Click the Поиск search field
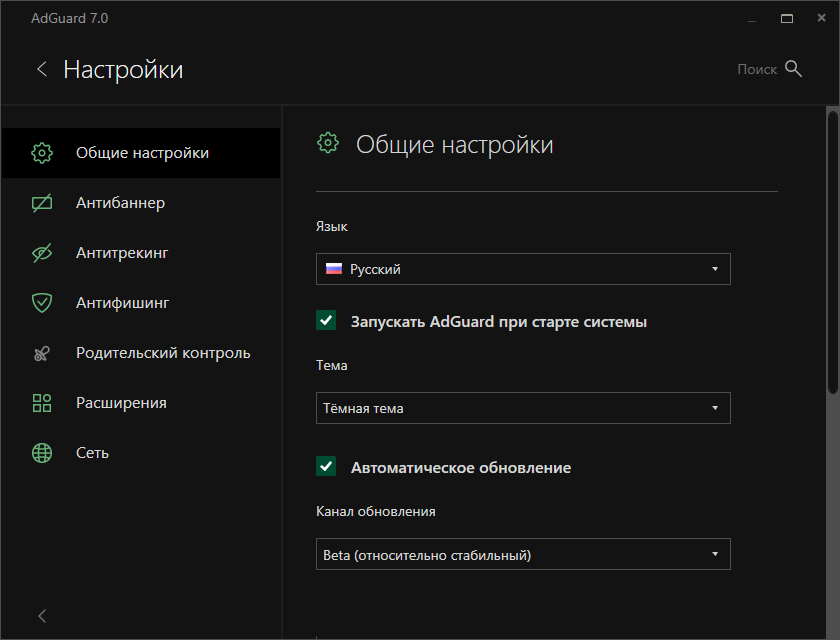 [x=757, y=69]
